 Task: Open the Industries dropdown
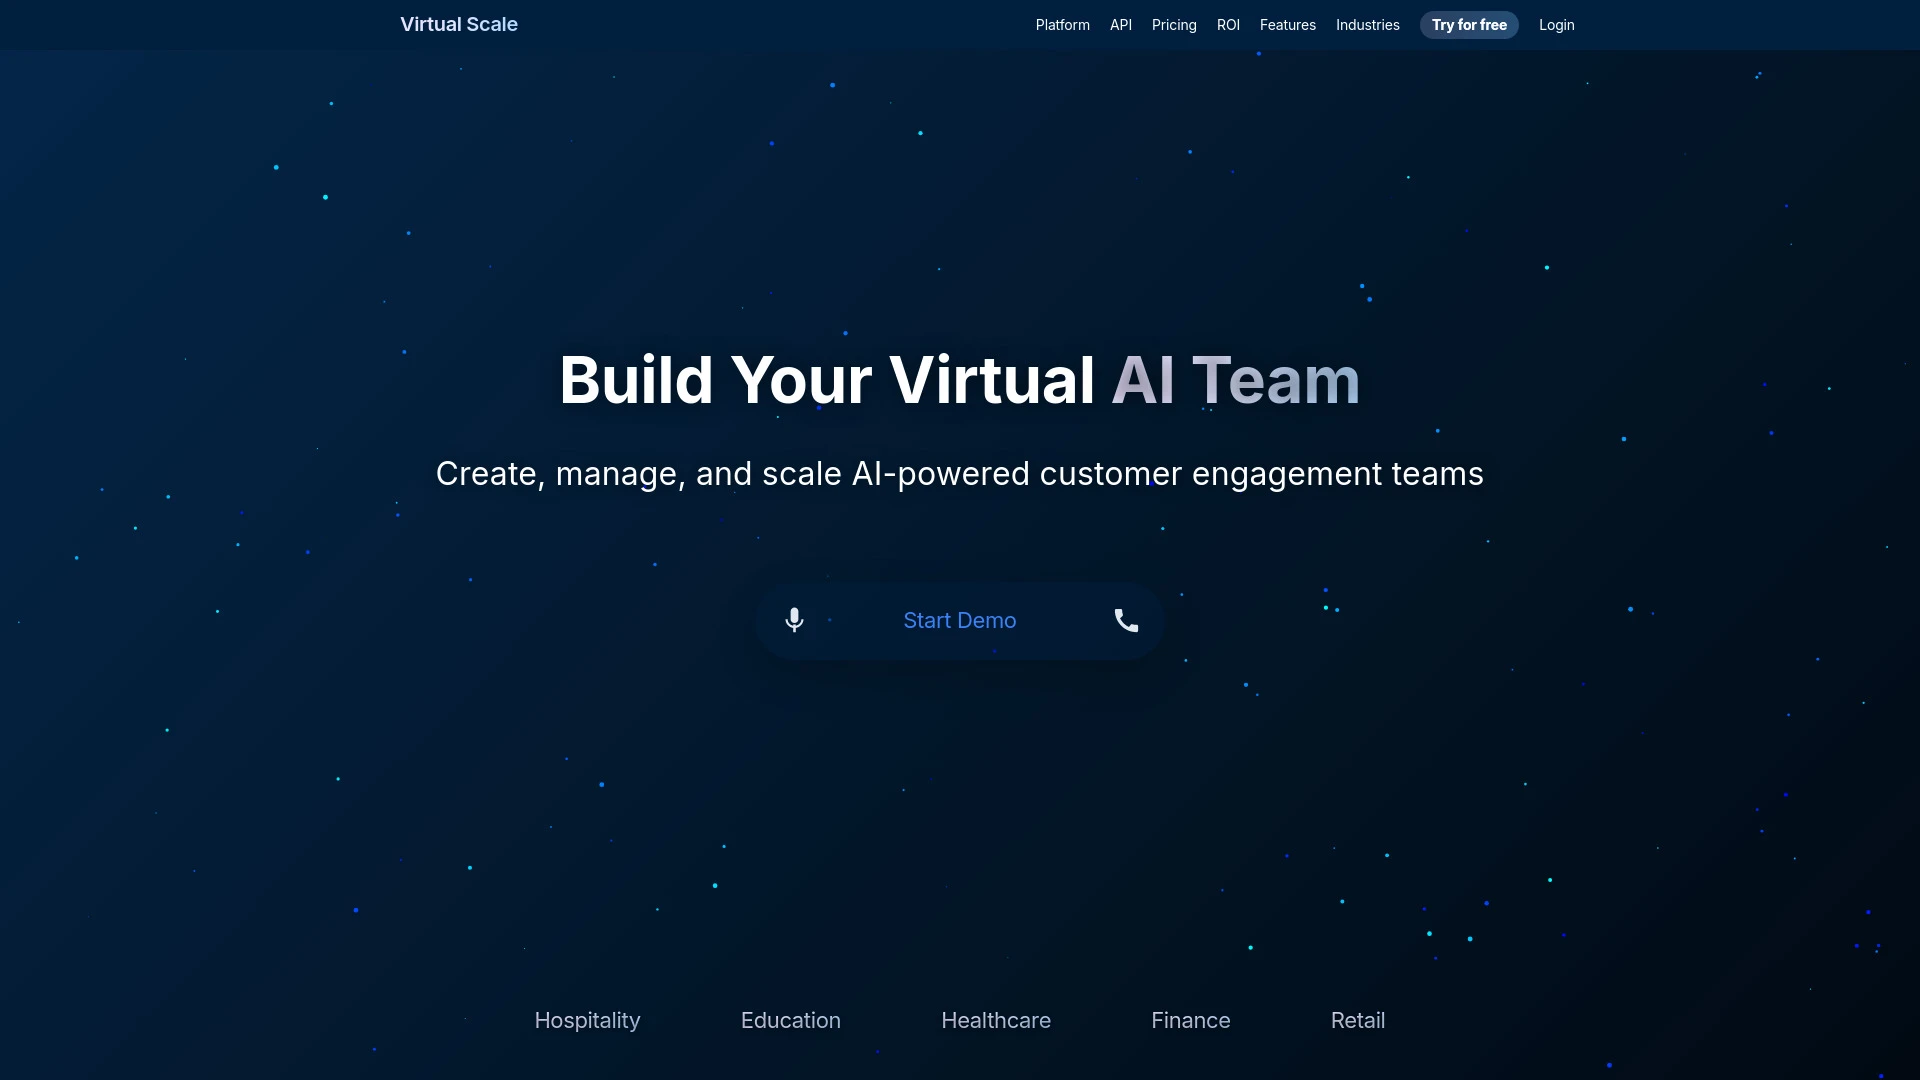tap(1367, 24)
